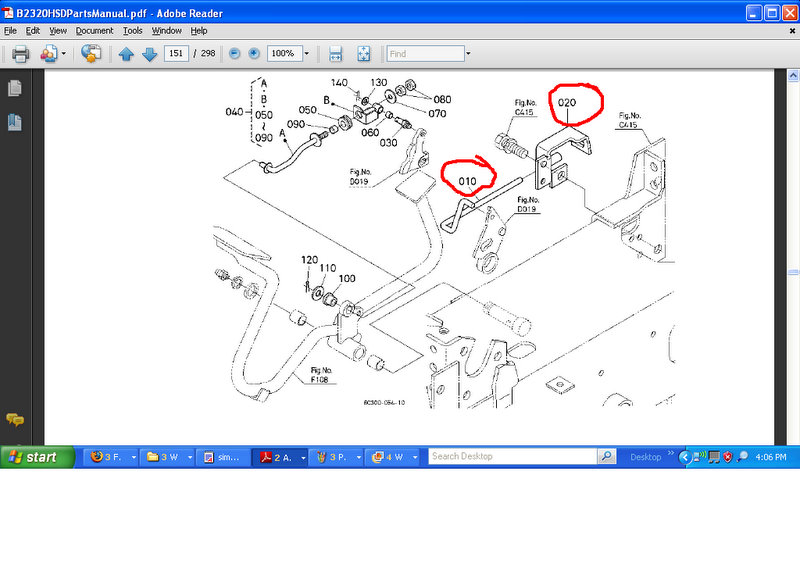Click the 4:06 PM clock
The width and height of the screenshot is (800, 575).
pos(770,457)
